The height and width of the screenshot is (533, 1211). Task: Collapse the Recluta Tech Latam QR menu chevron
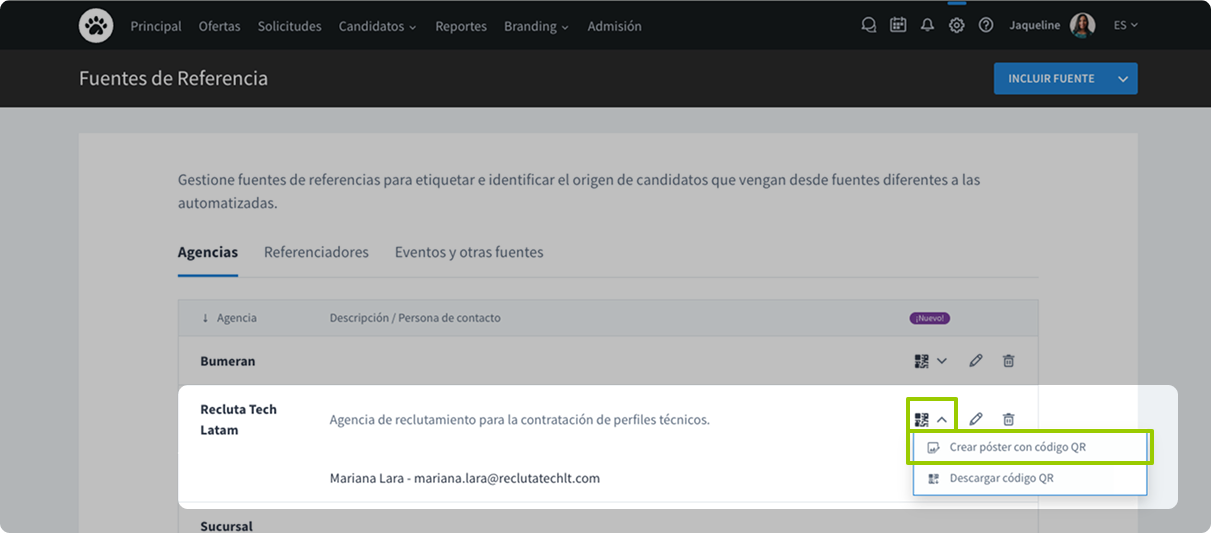(942, 420)
